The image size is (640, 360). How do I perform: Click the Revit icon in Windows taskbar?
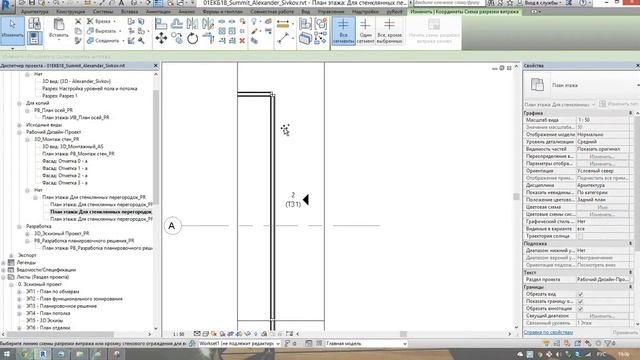(x=42, y=354)
